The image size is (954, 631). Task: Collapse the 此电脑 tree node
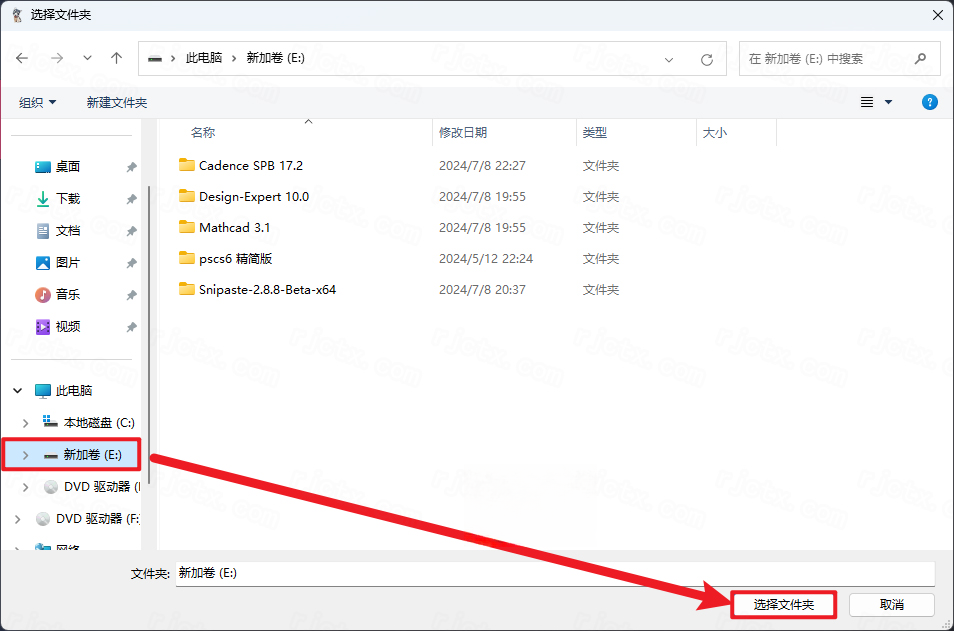coord(18,391)
